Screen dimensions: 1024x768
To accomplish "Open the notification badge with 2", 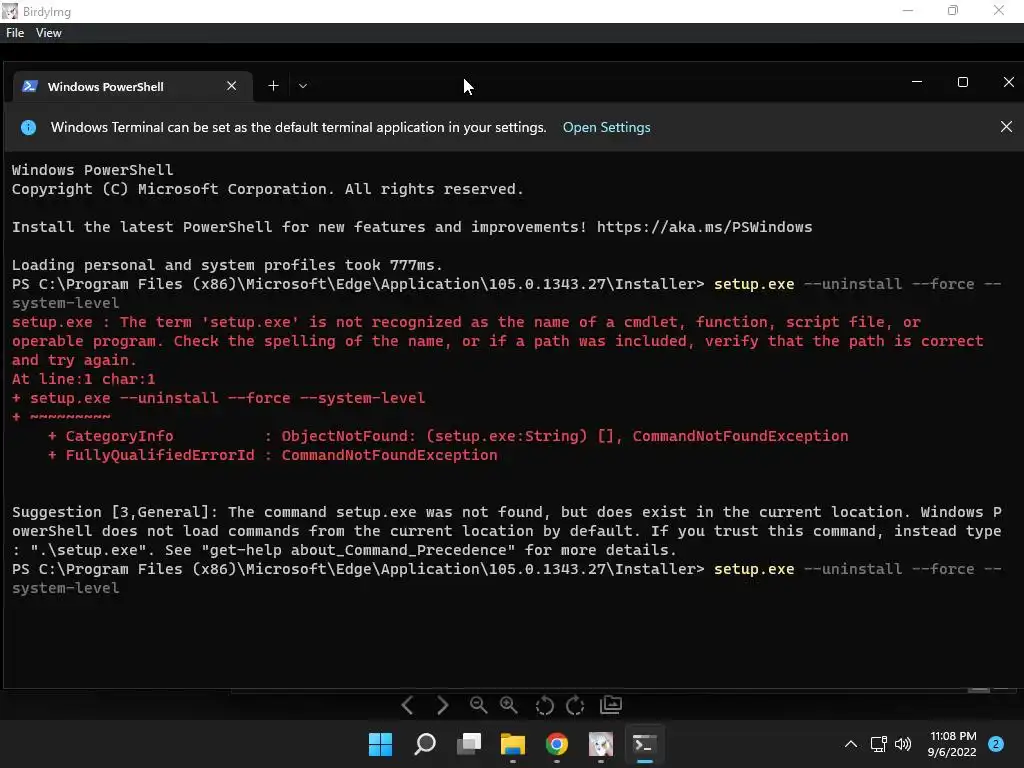I will point(995,744).
